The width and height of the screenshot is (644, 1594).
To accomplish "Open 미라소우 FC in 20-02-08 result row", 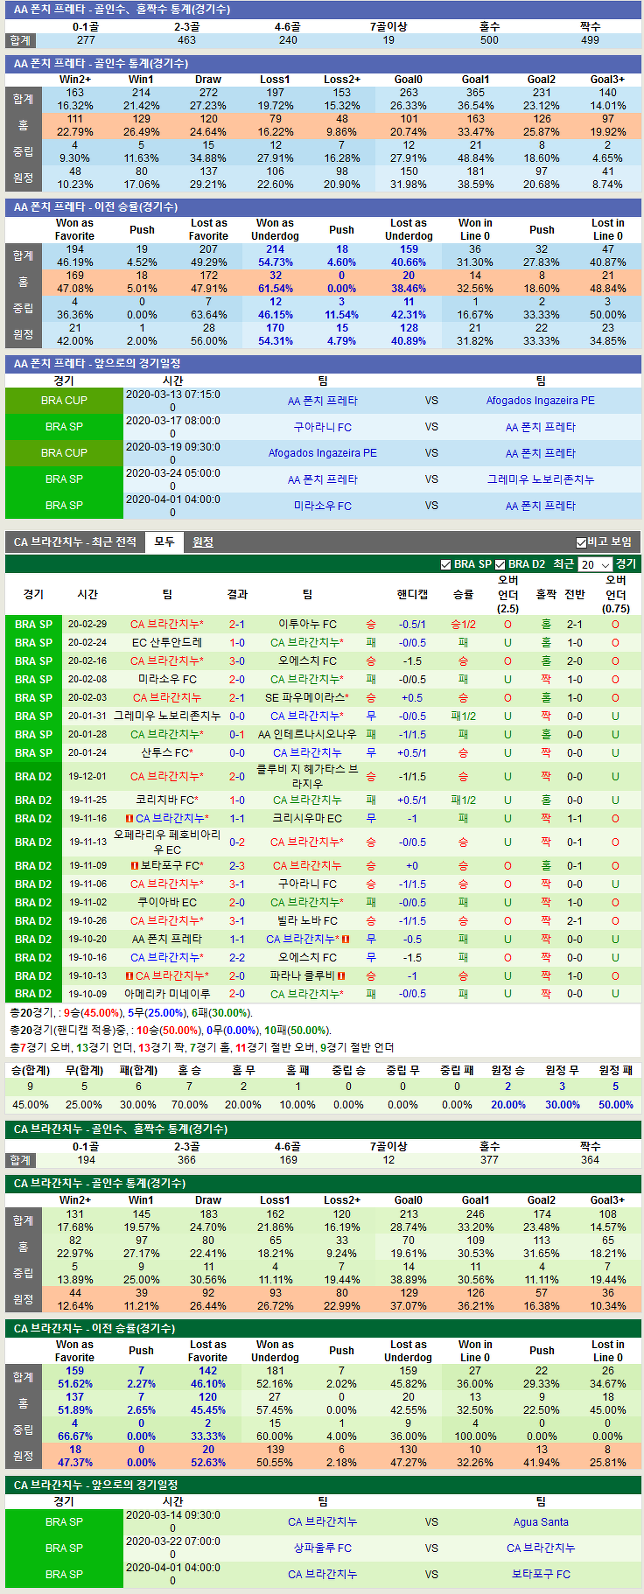I will click(x=167, y=679).
